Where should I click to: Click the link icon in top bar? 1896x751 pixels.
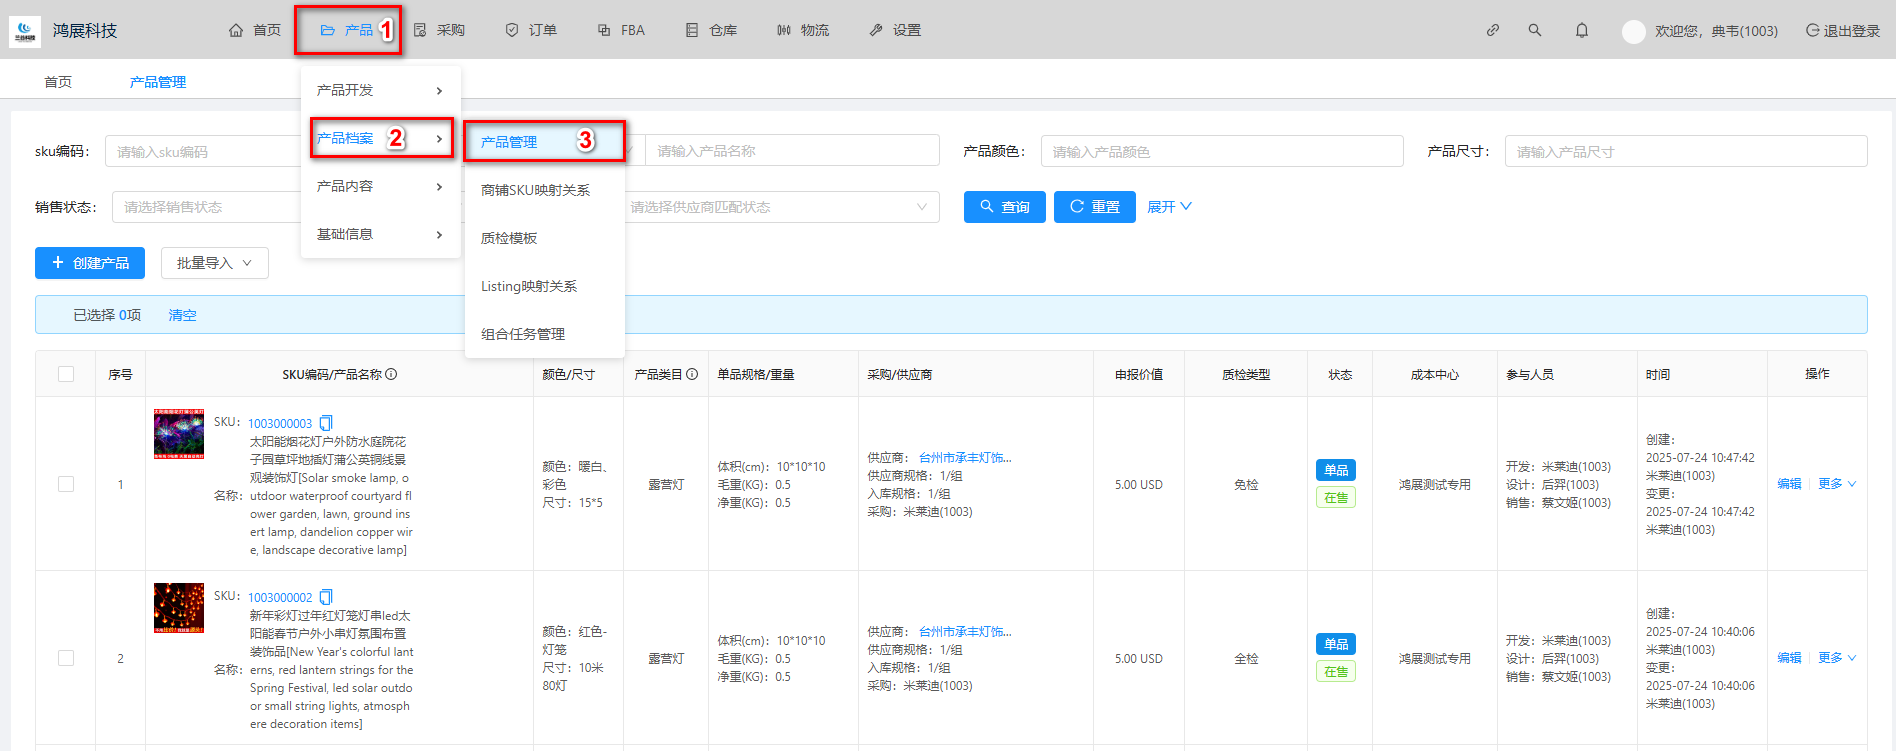[x=1492, y=30]
